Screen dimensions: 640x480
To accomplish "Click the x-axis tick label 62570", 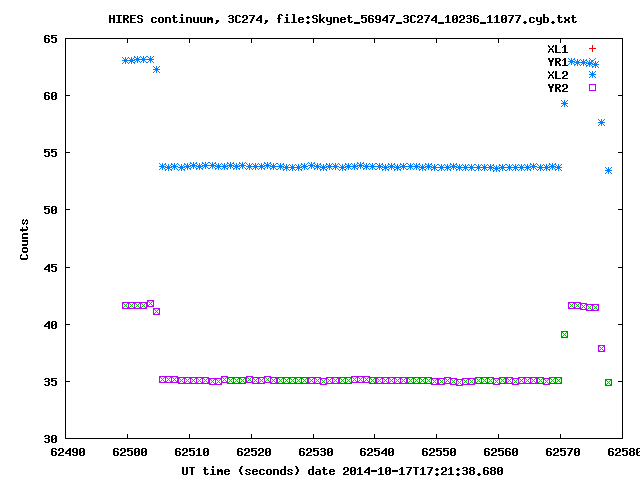I will pos(563,452).
